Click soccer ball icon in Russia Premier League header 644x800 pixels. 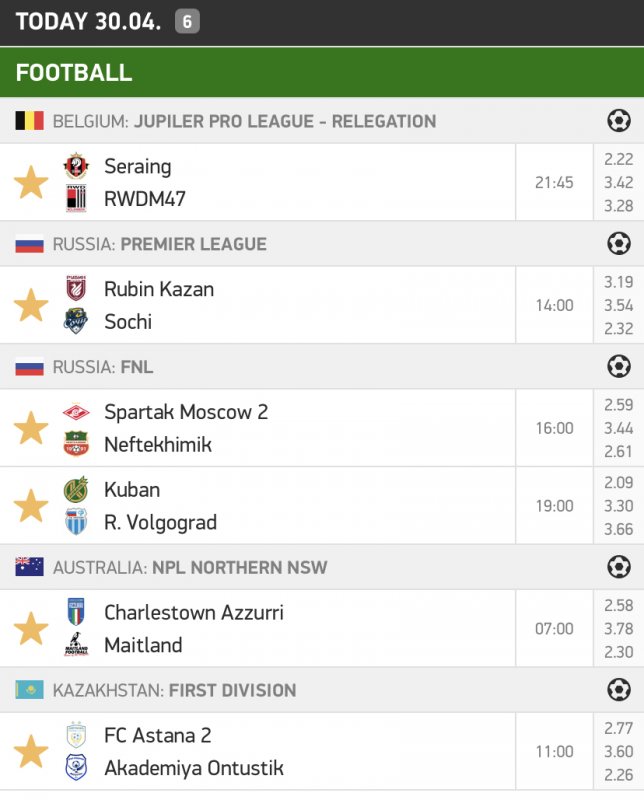click(618, 244)
